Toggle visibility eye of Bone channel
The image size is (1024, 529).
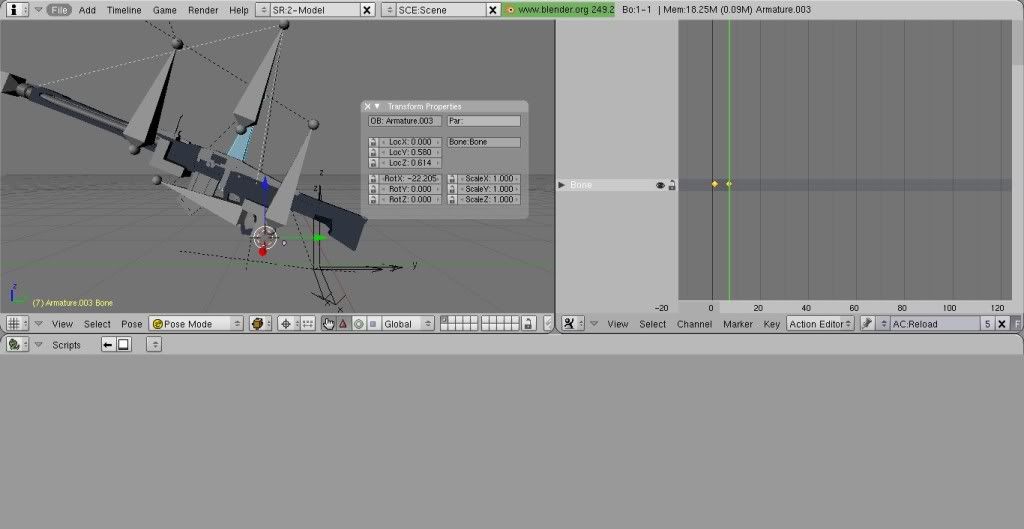click(x=660, y=185)
